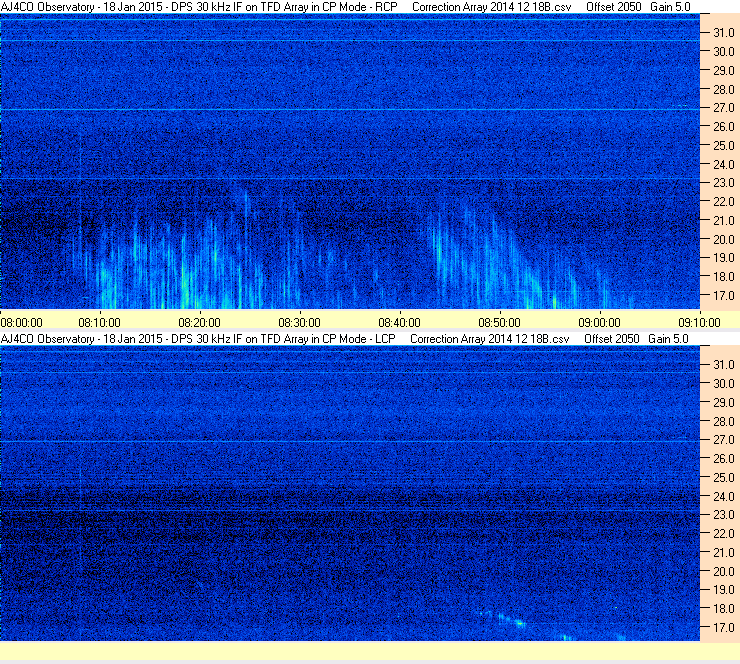This screenshot has width=740, height=664.
Task: Click the 30.0 frequency label on RCP axis
Action: pos(723,52)
